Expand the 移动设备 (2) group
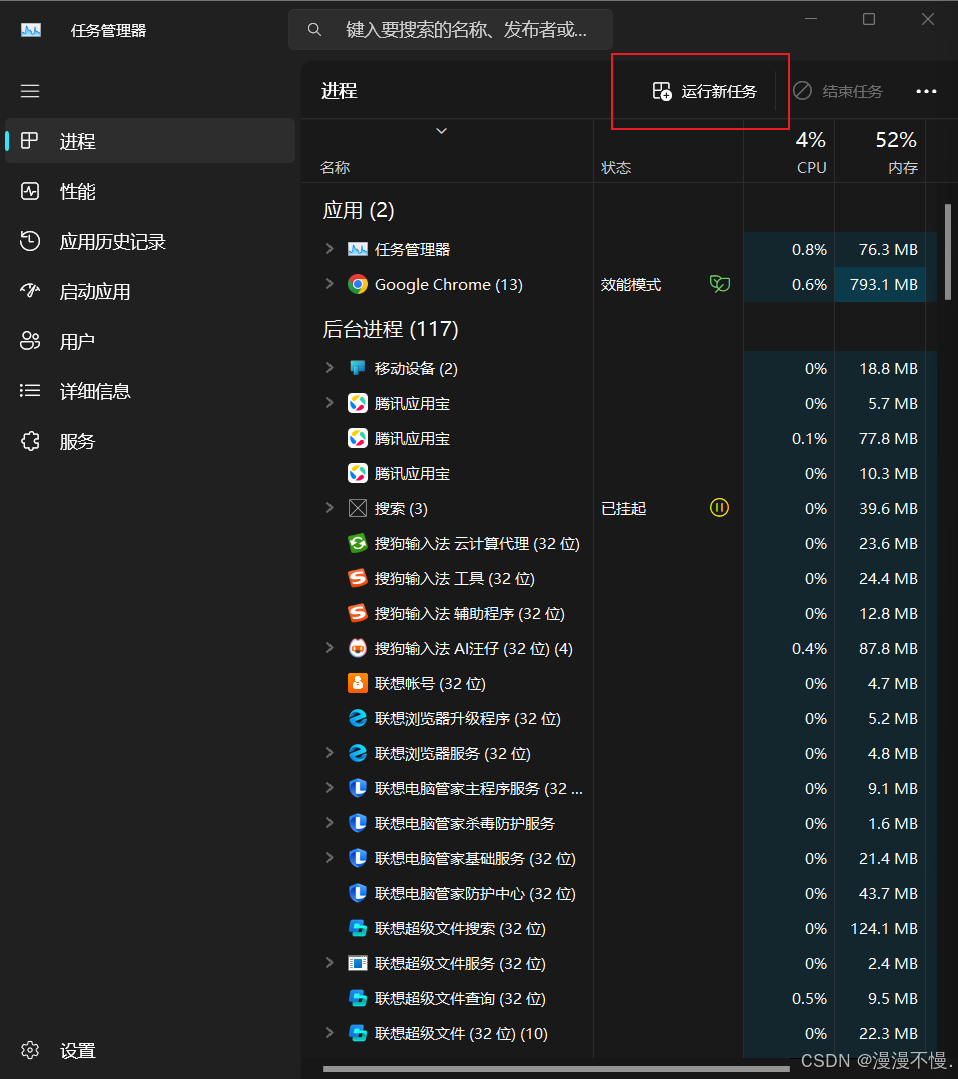Screen dimensions: 958x1079 tap(330, 368)
